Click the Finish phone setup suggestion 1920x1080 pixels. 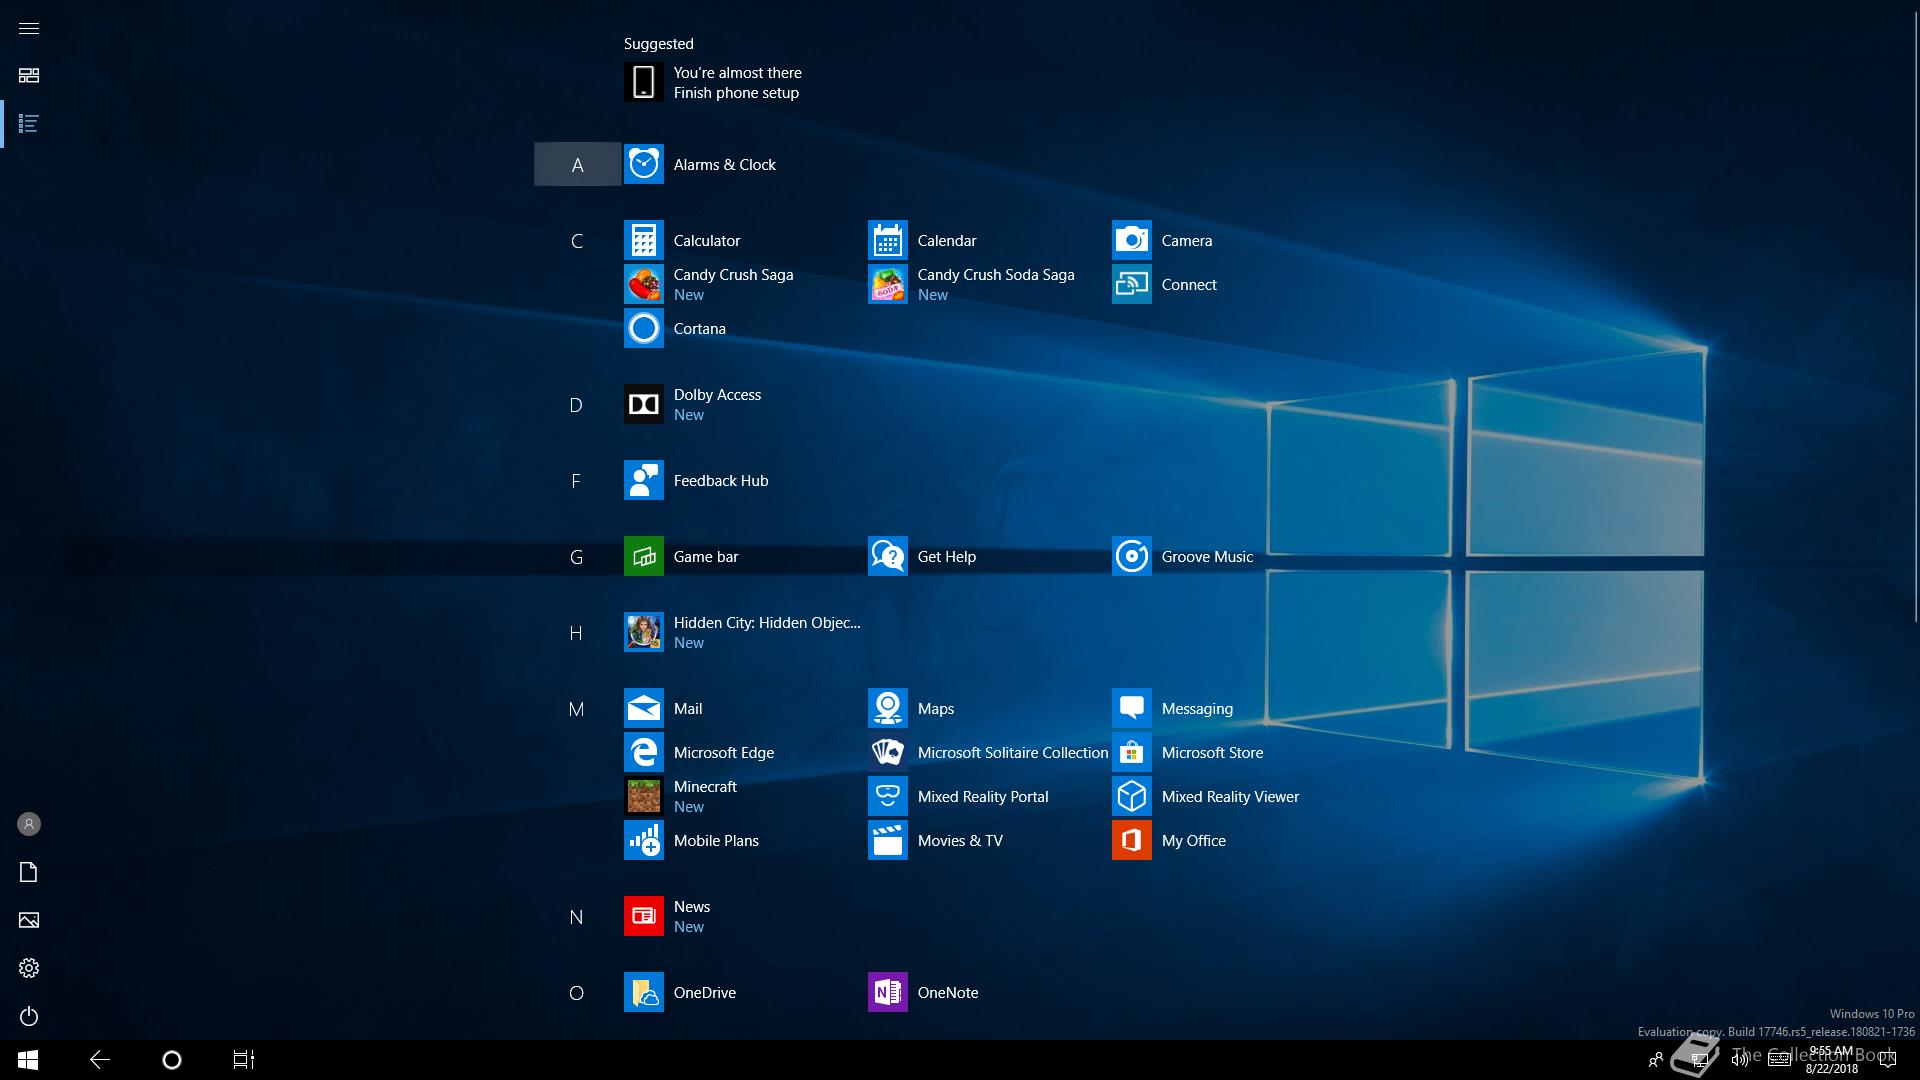coord(714,82)
